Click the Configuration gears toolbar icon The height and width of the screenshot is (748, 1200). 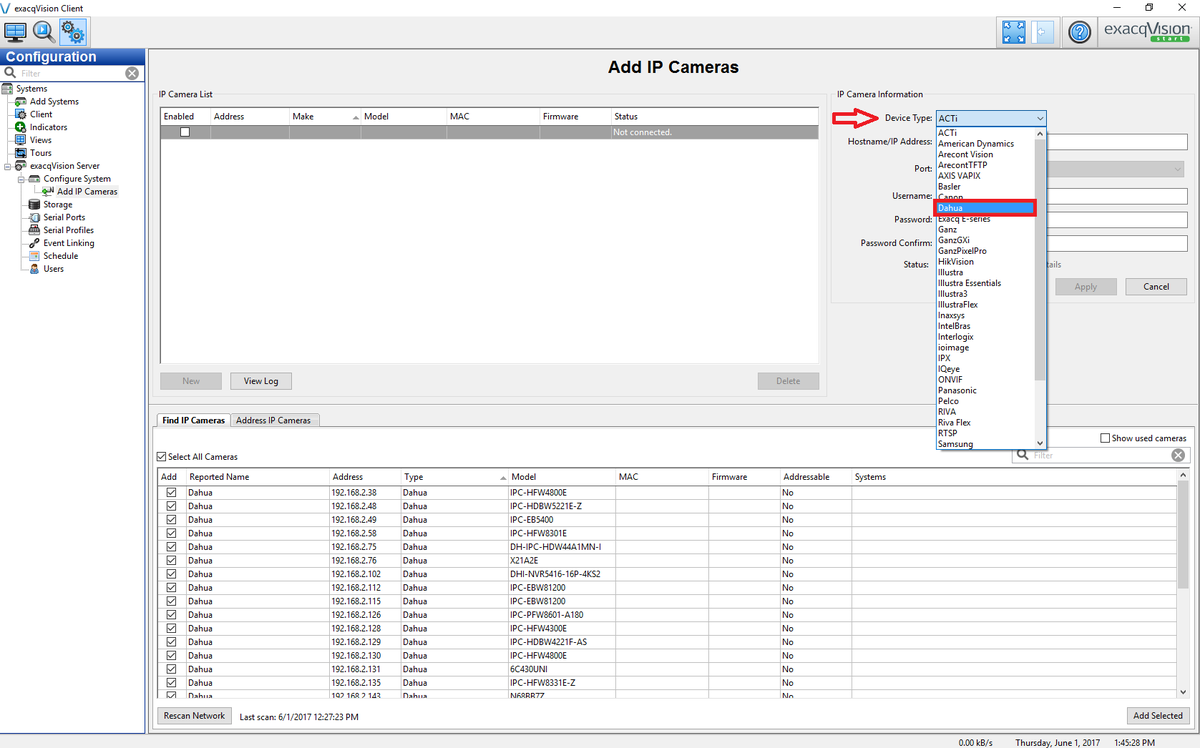tap(73, 32)
